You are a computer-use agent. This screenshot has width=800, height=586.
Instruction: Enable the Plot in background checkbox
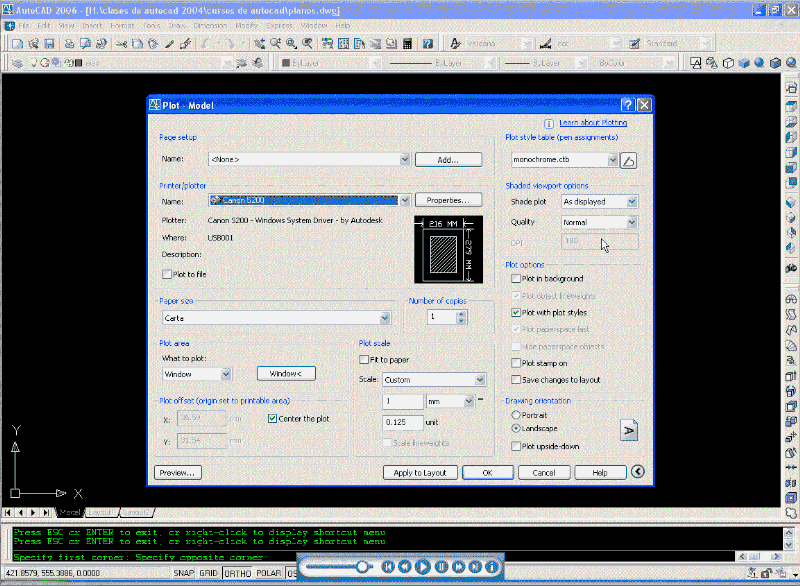516,278
